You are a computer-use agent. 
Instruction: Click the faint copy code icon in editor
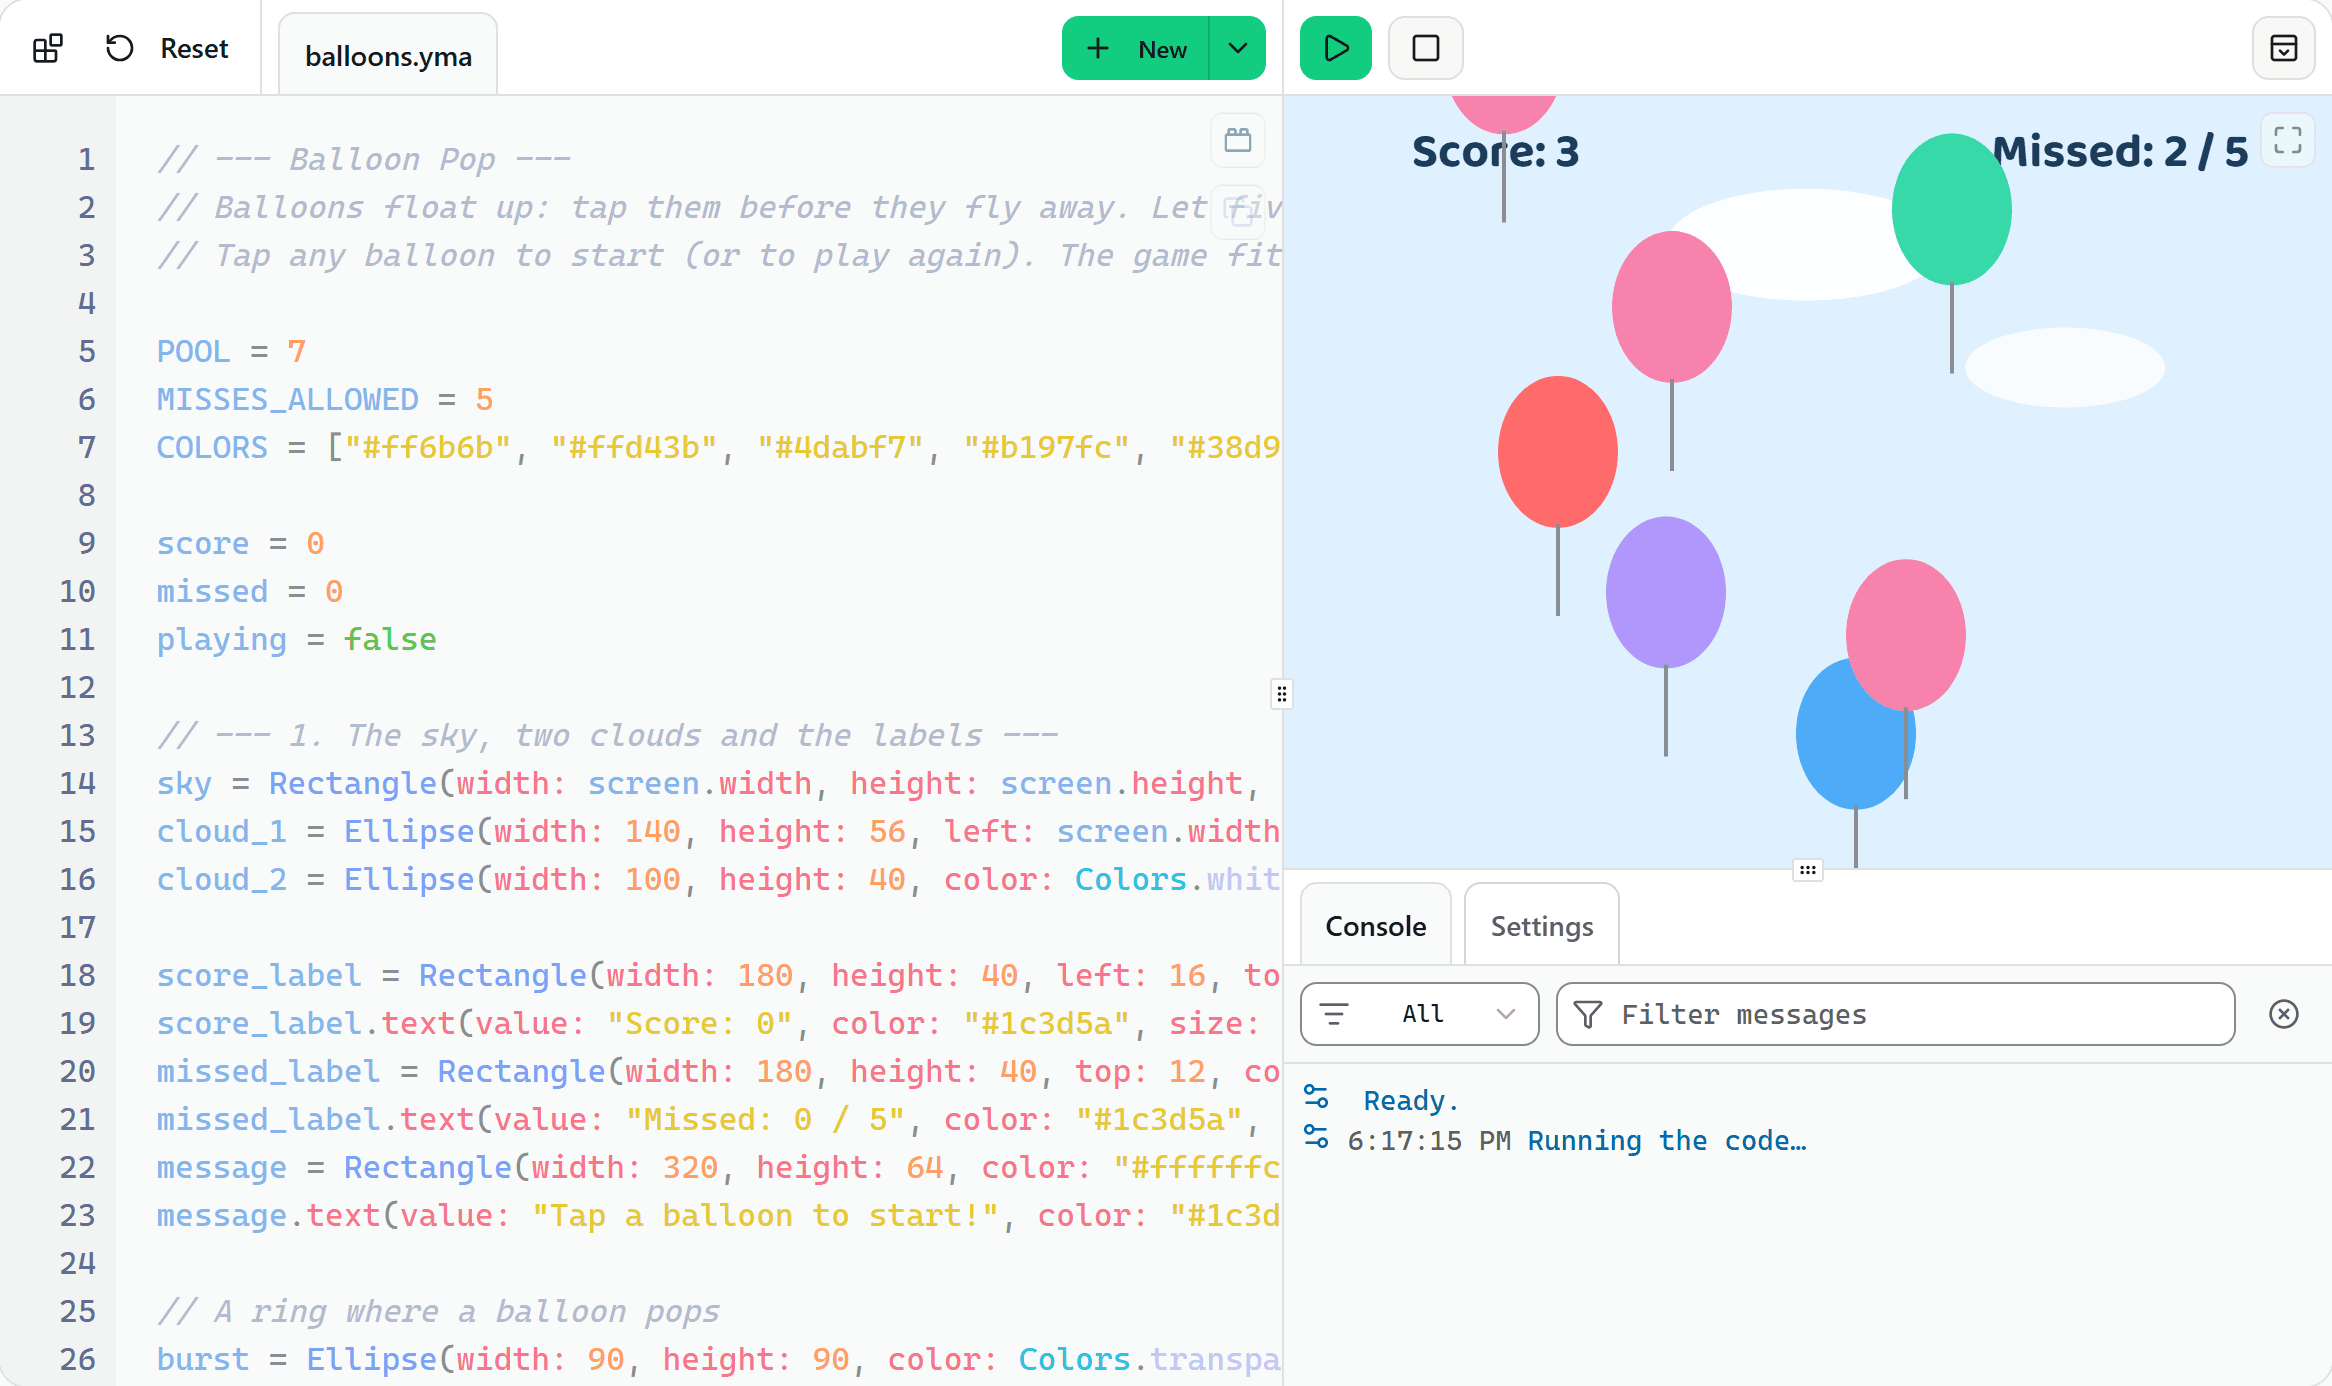click(1238, 211)
